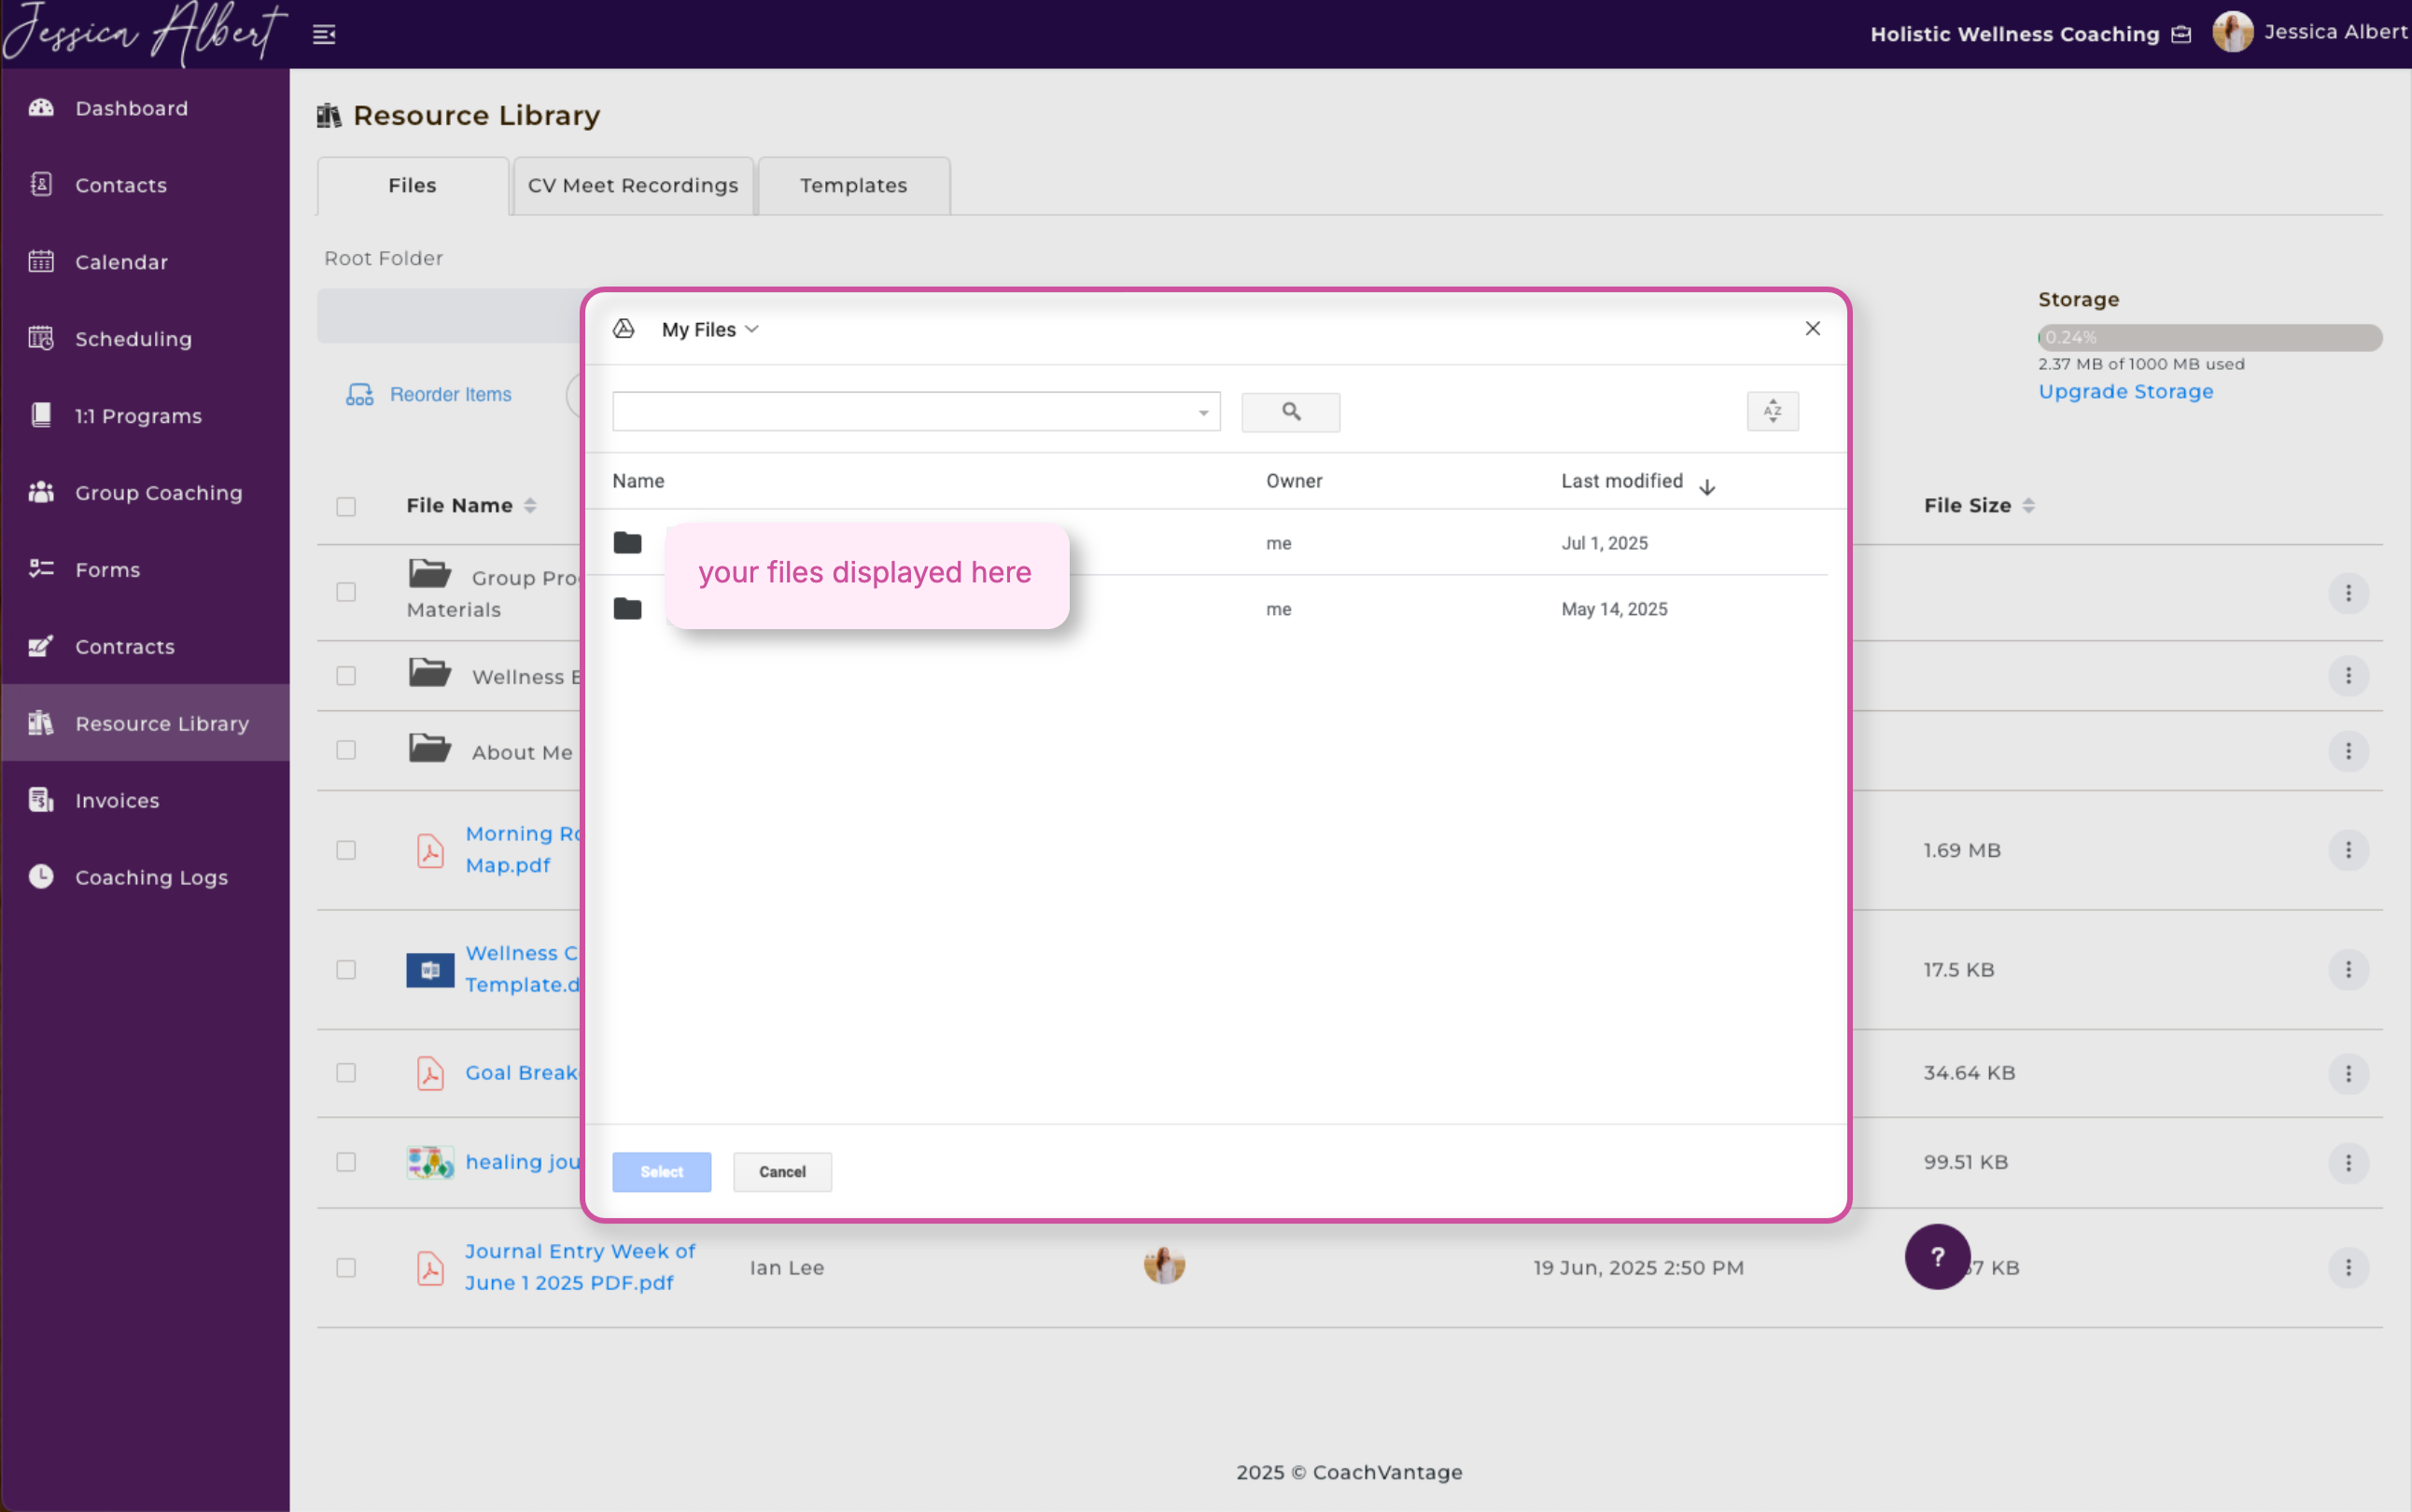This screenshot has width=2412, height=1512.
Task: Click the Upgrade Storage link
Action: (x=2125, y=392)
